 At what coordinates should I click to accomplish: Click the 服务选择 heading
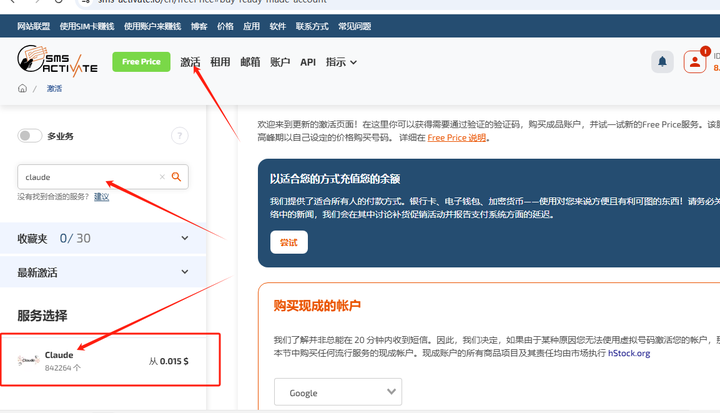(x=42, y=316)
